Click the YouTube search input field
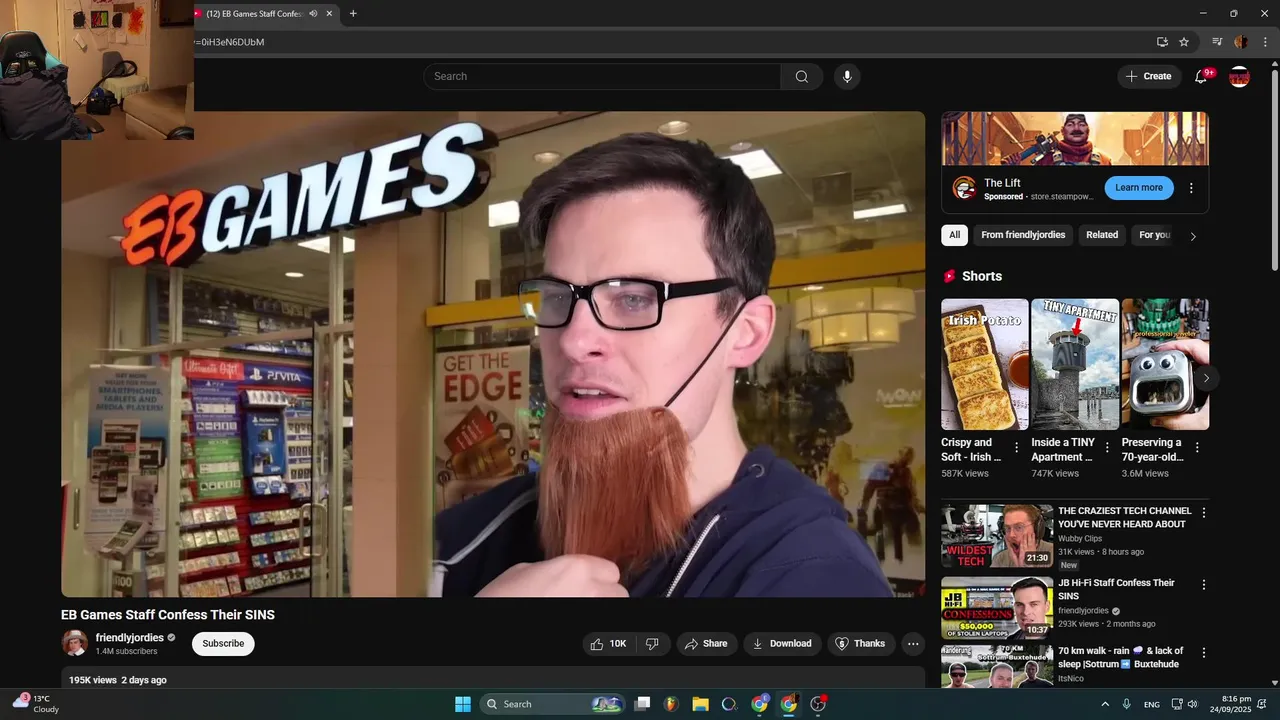Screen dimensions: 1280x720 pyautogui.click(x=601, y=77)
